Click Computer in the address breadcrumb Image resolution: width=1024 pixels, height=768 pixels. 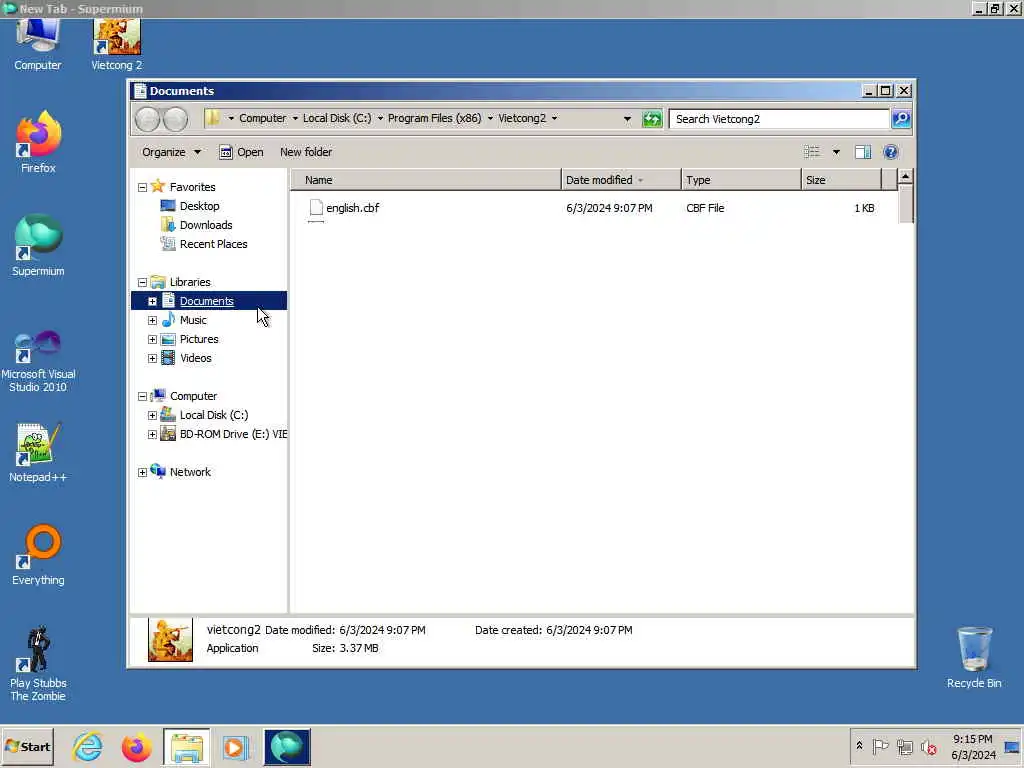point(263,118)
